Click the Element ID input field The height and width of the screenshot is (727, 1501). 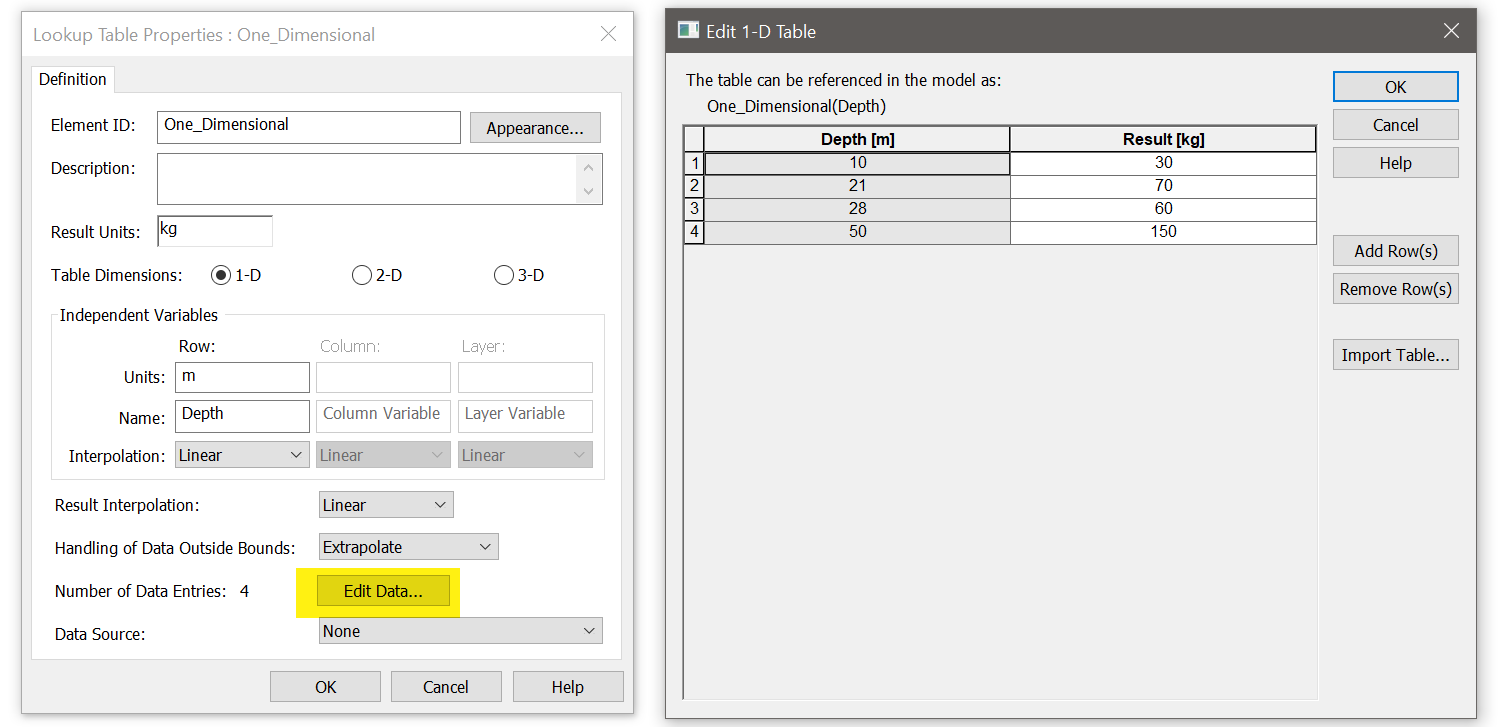point(309,127)
